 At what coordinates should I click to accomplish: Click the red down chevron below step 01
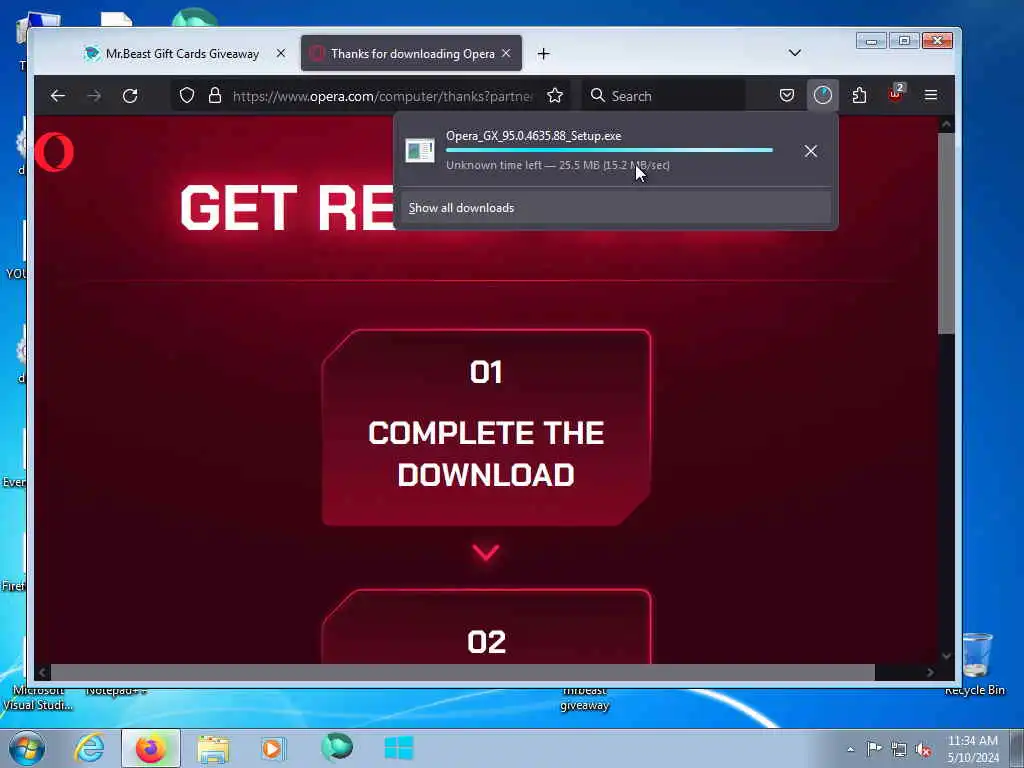[x=486, y=552]
